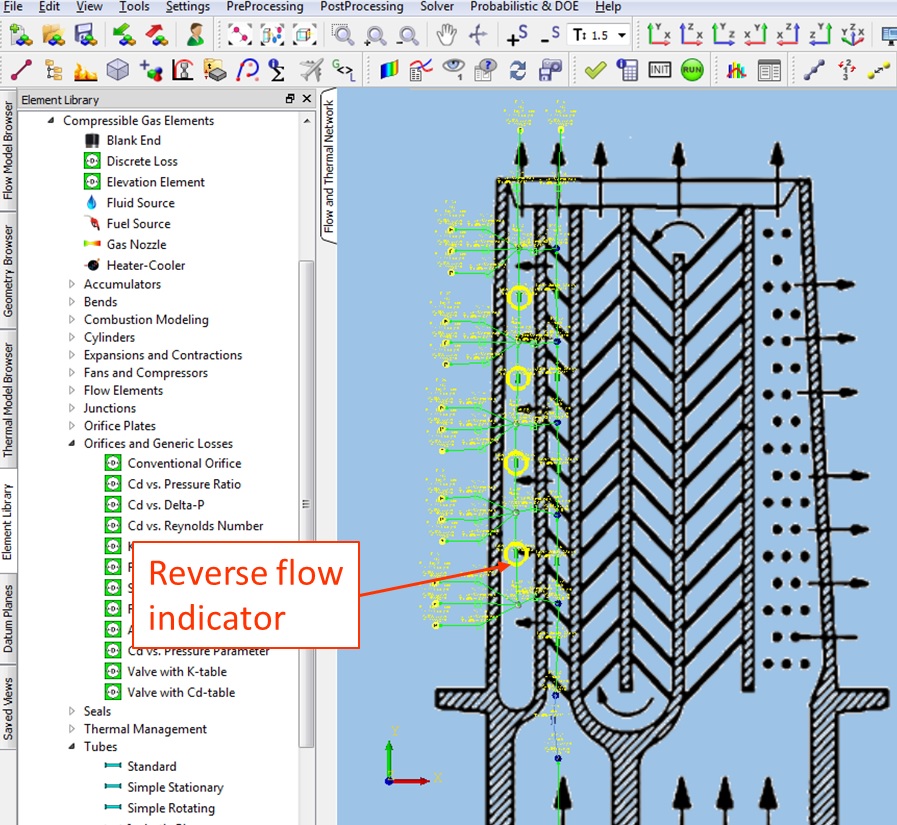This screenshot has width=897, height=825.
Task: Click the green user profile icon
Action: [x=196, y=35]
